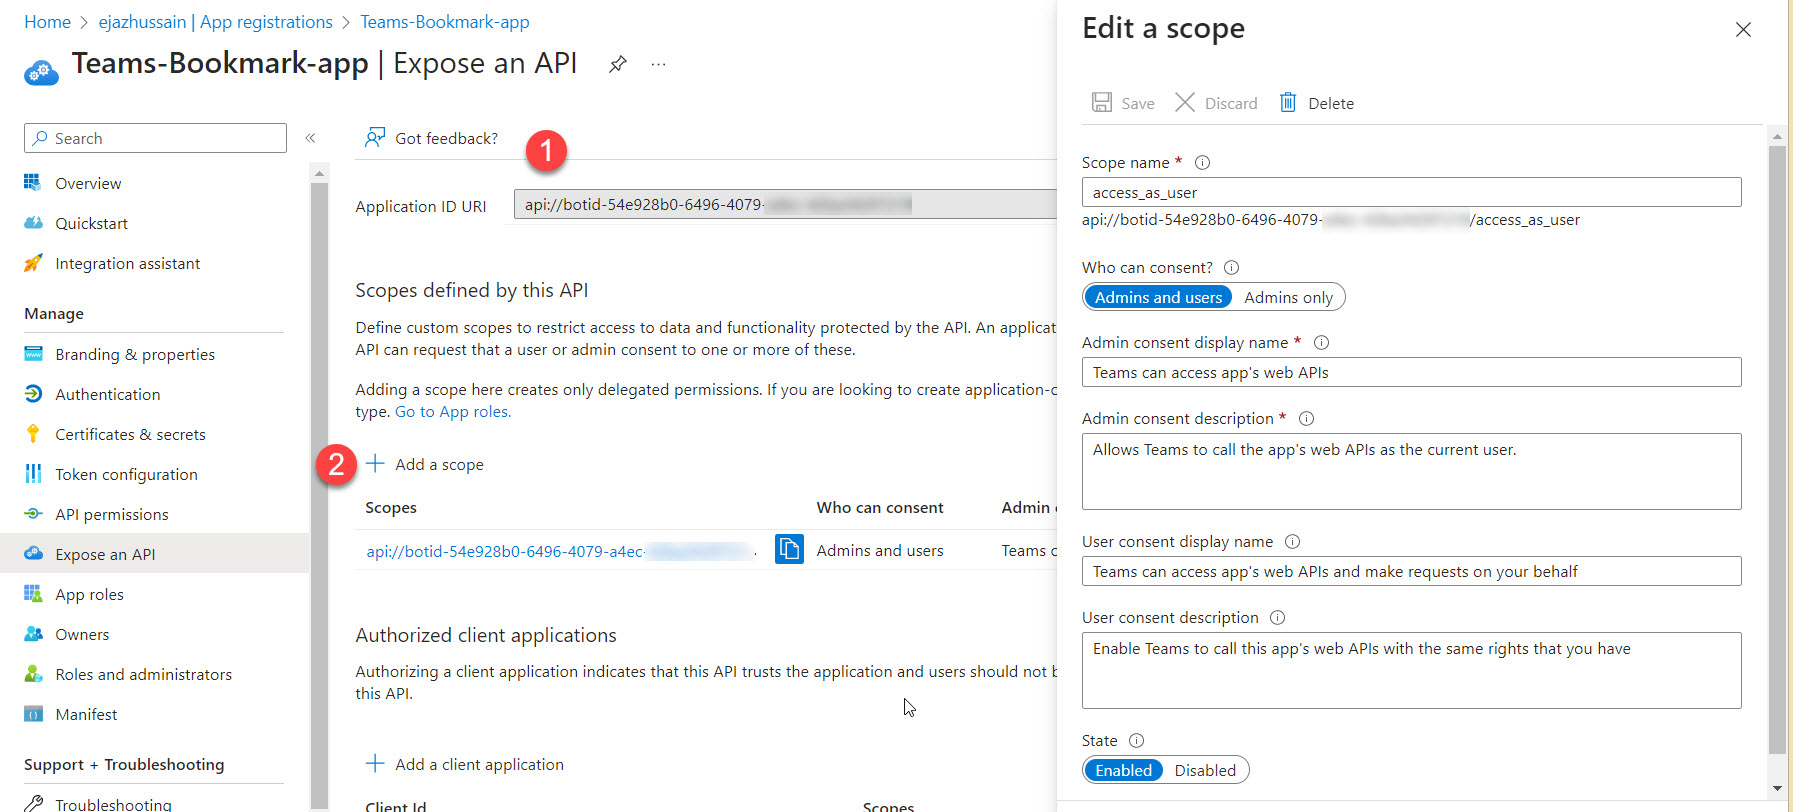Click the Save floppy disk icon

[x=1102, y=102]
